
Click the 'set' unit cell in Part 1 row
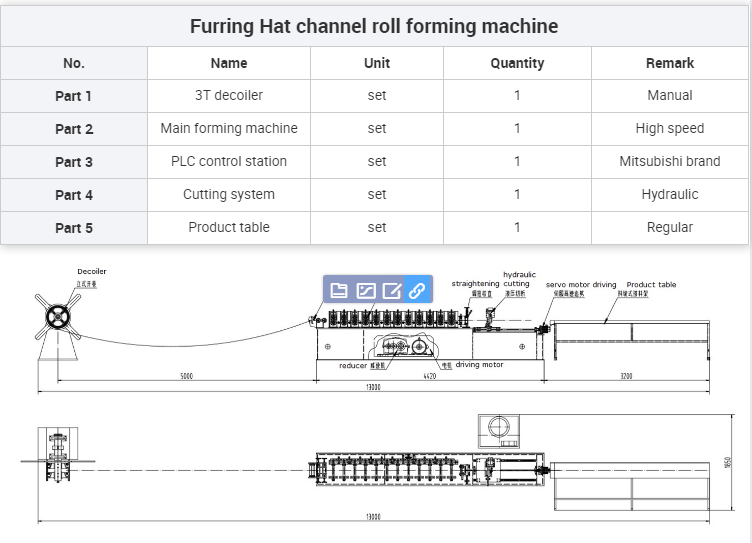pos(377,95)
